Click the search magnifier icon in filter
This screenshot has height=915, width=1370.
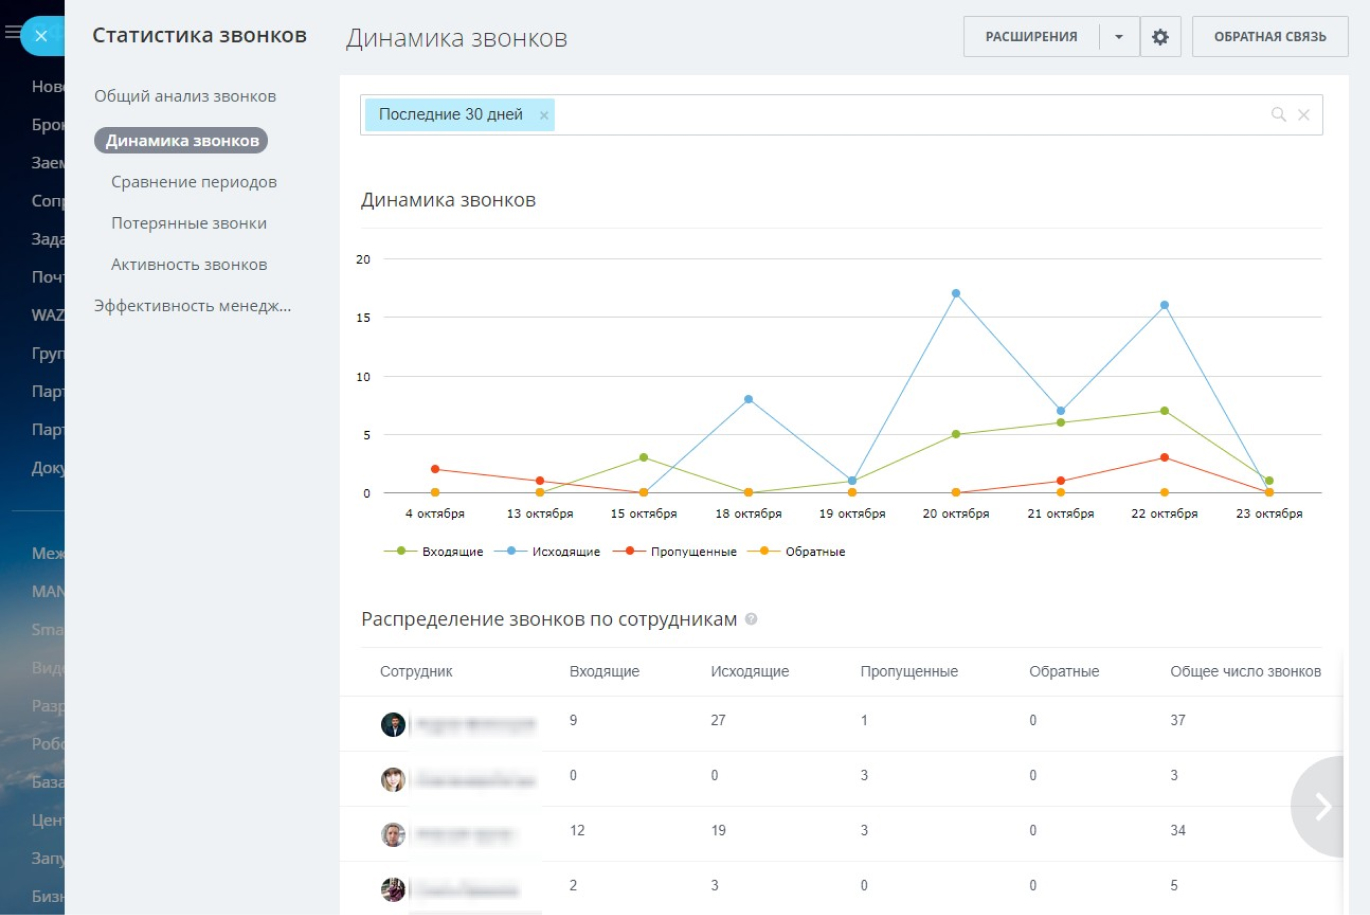1278,115
